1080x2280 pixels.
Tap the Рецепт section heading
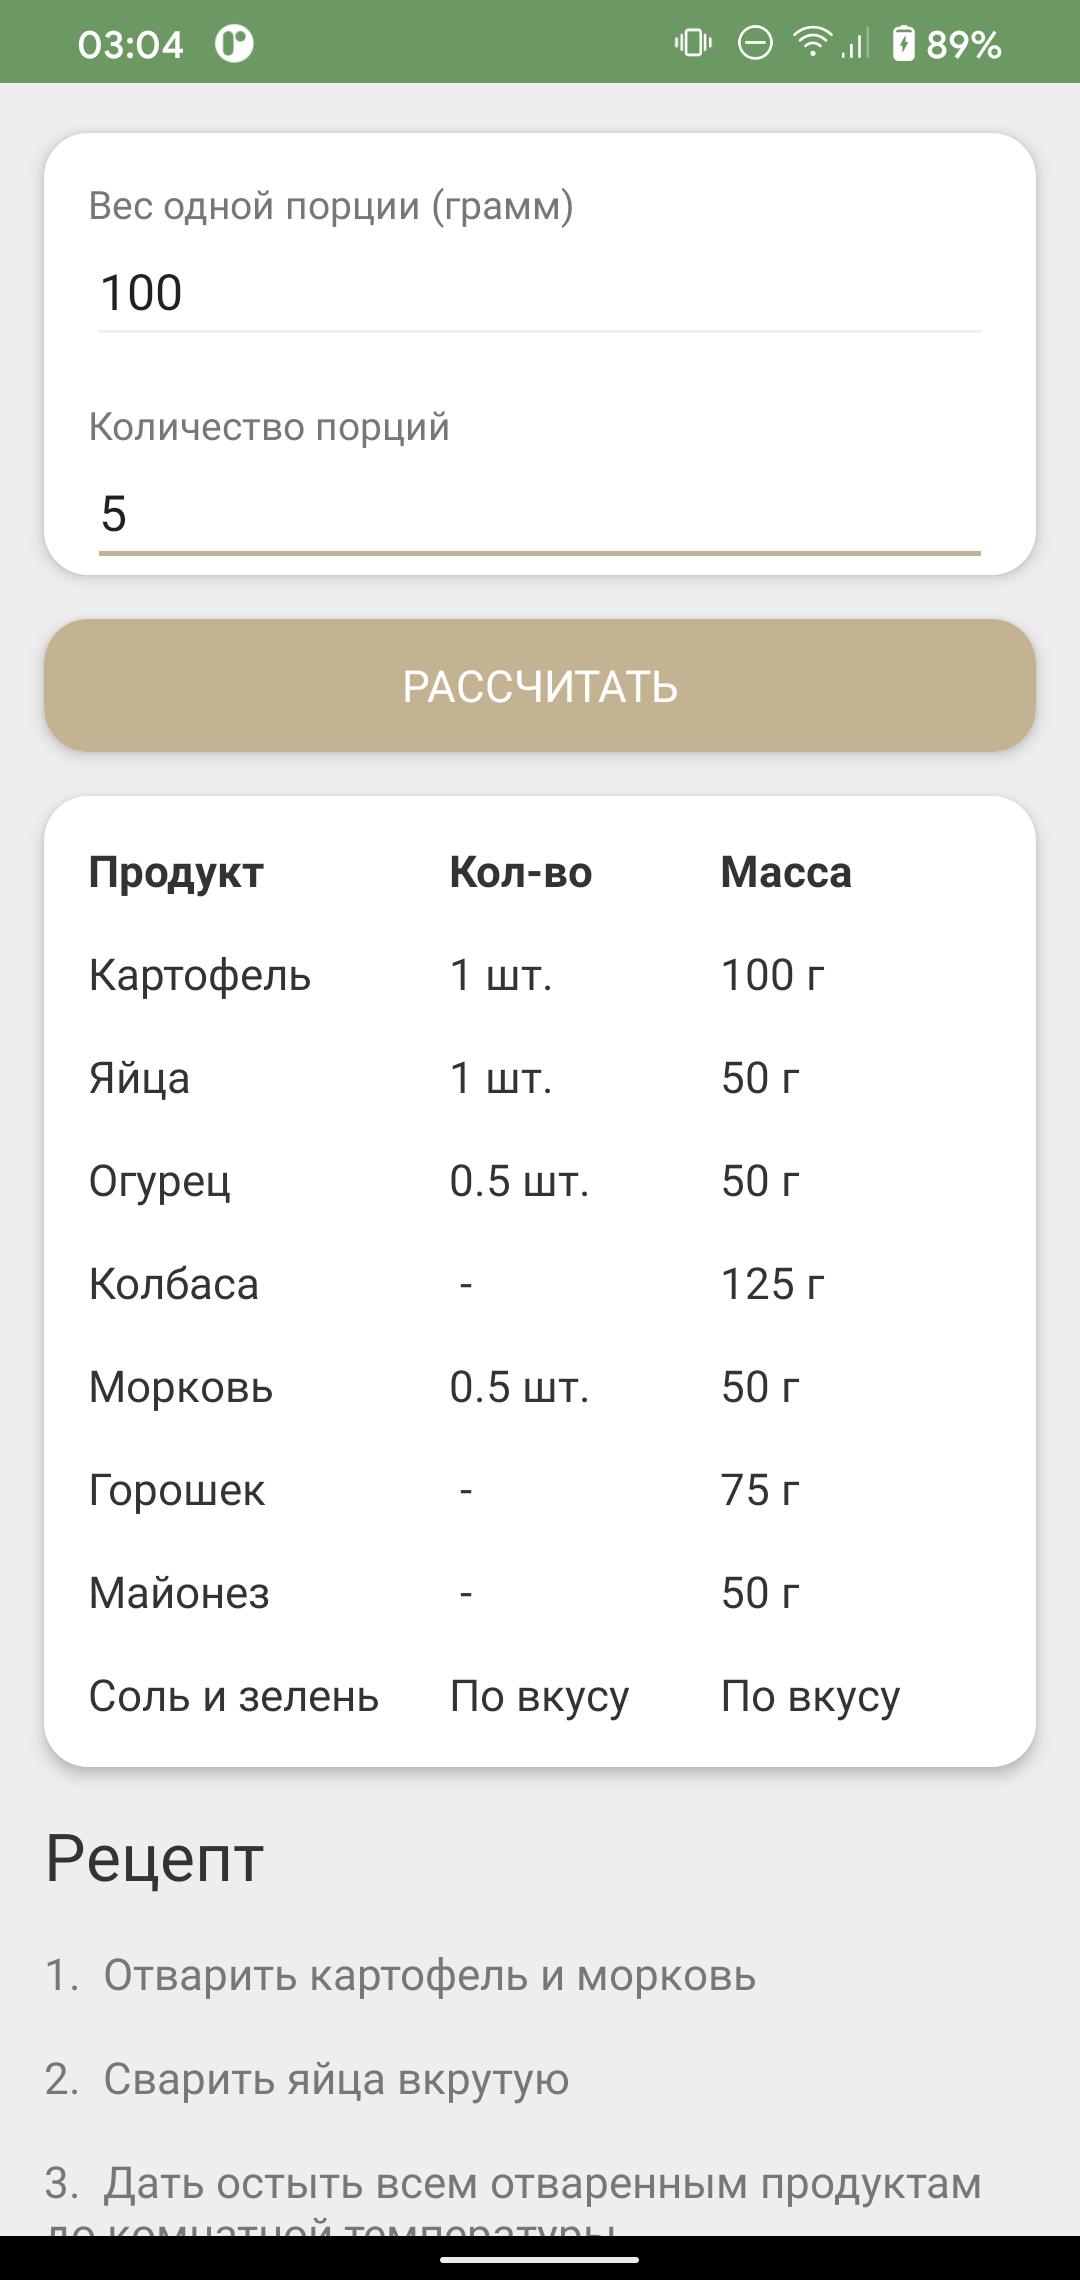click(155, 1859)
